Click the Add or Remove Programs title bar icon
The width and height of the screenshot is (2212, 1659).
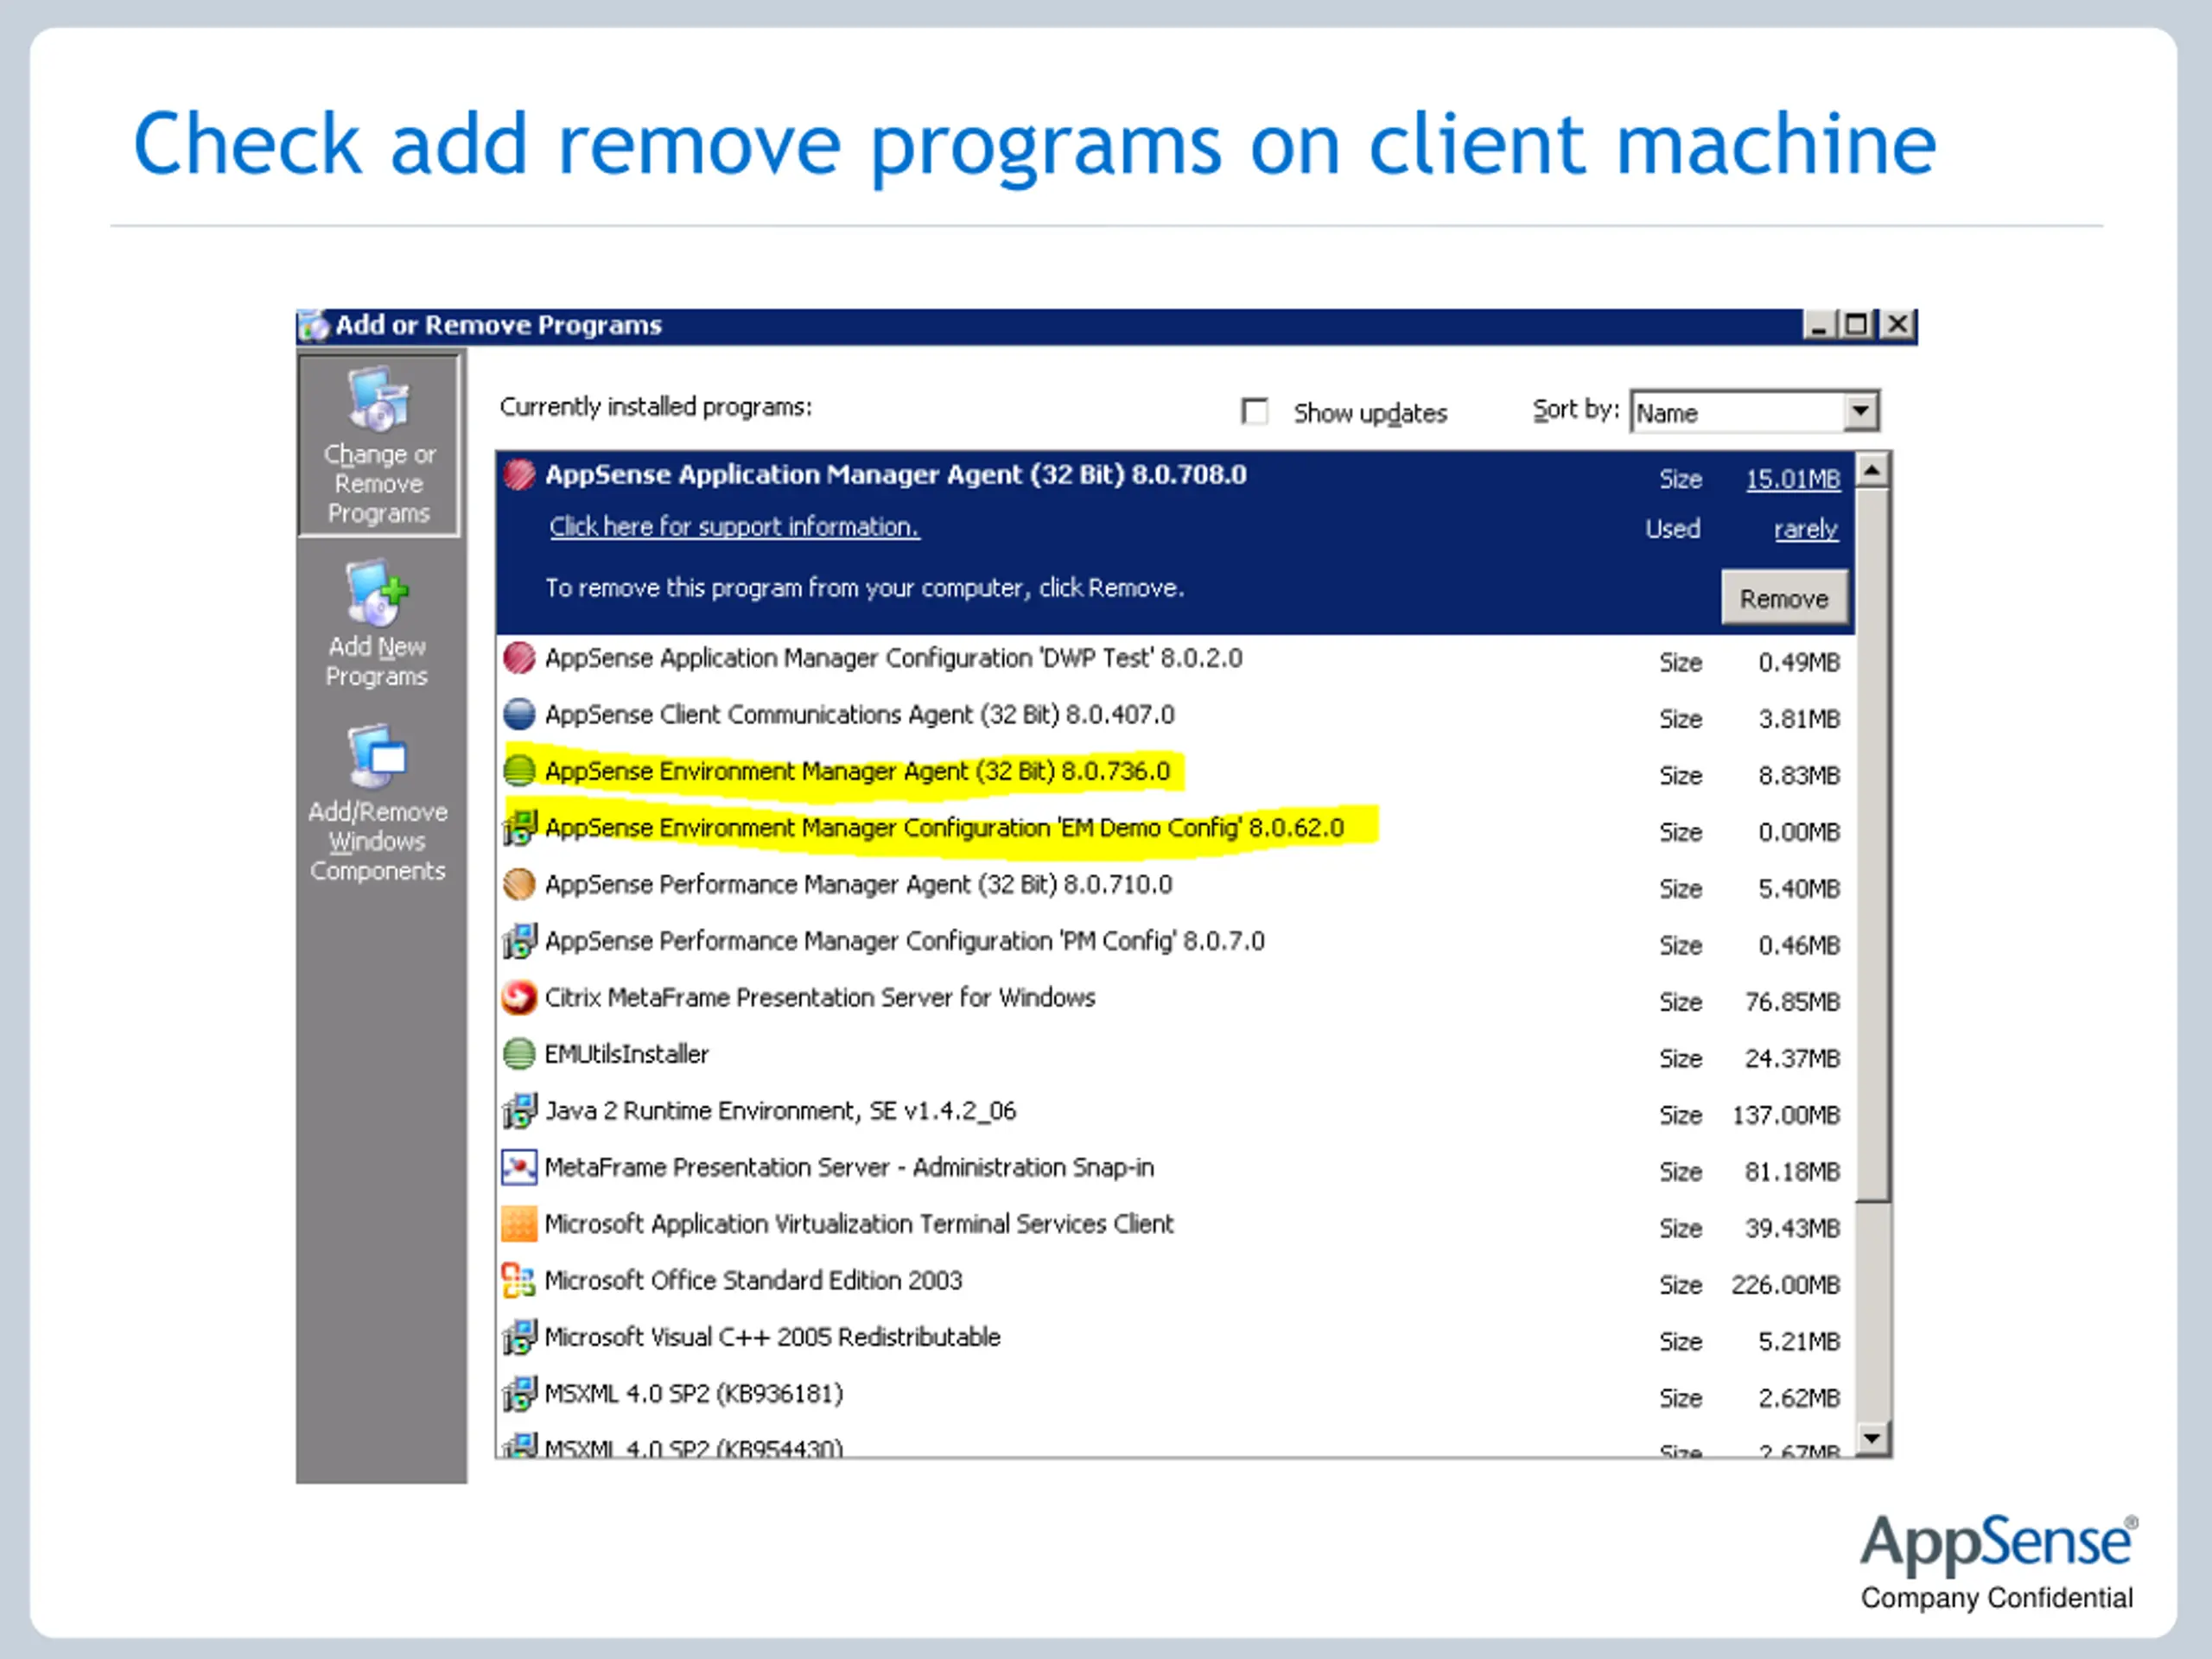[x=313, y=326]
